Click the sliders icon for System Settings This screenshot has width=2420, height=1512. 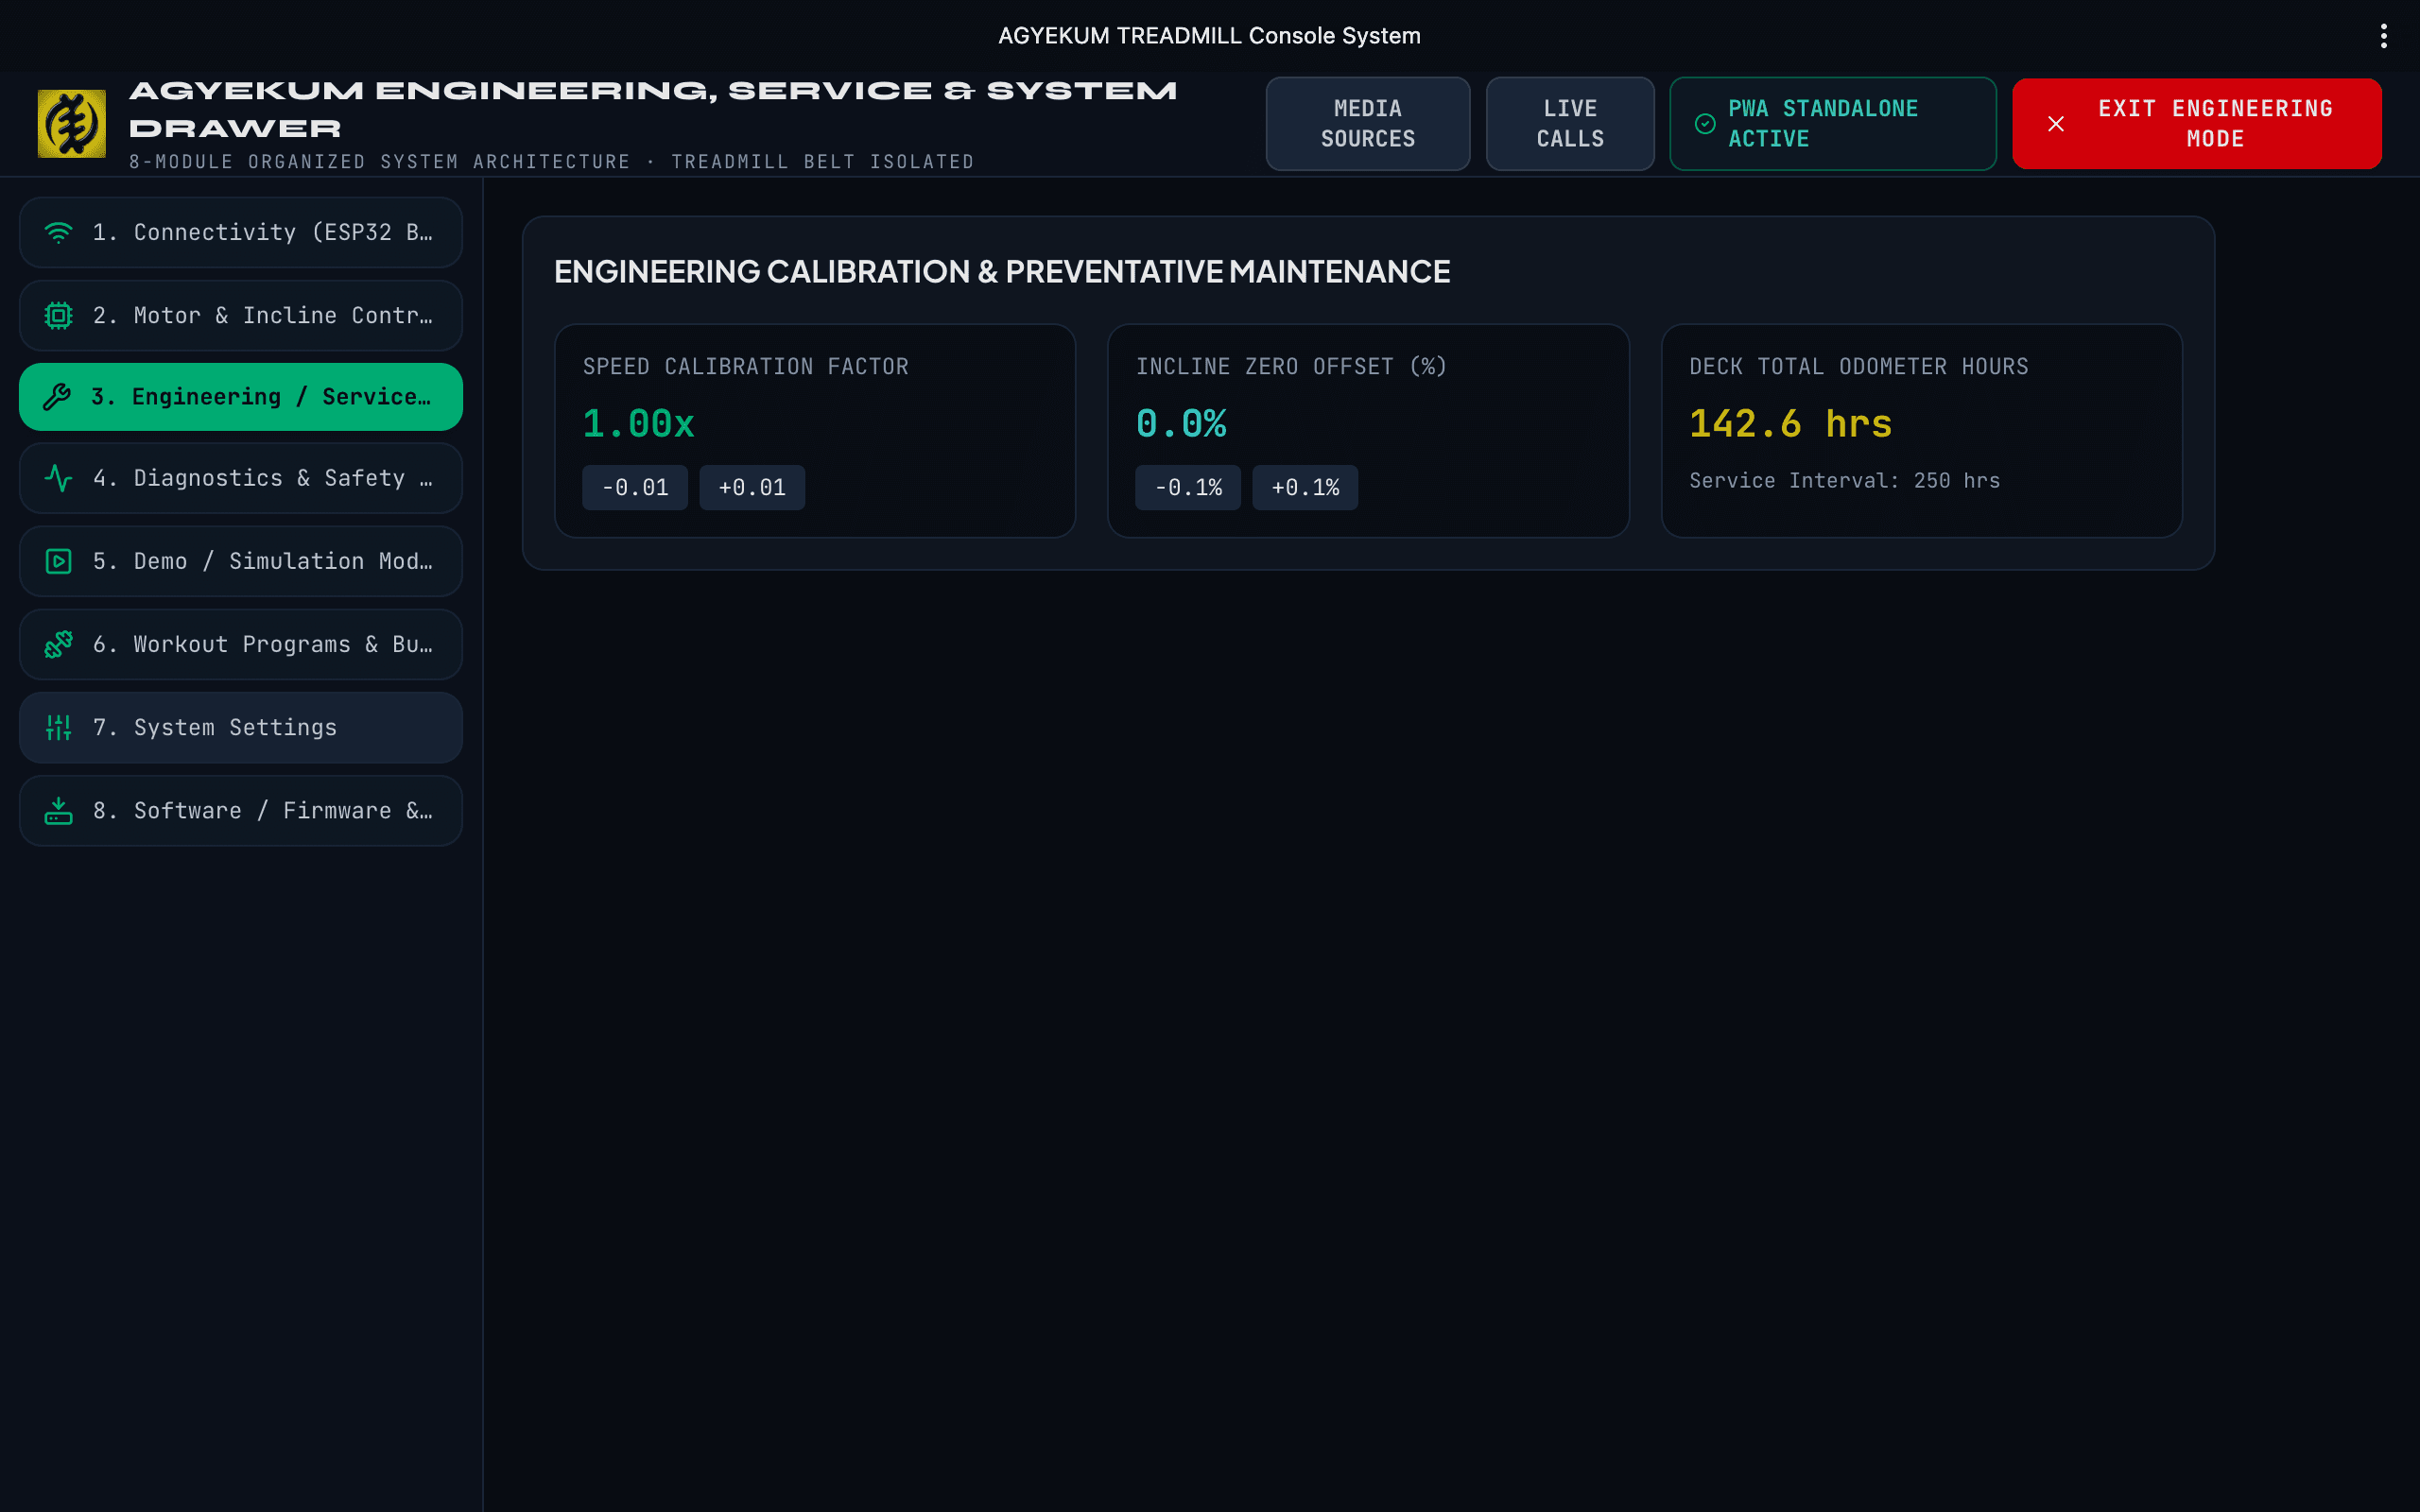coord(58,727)
